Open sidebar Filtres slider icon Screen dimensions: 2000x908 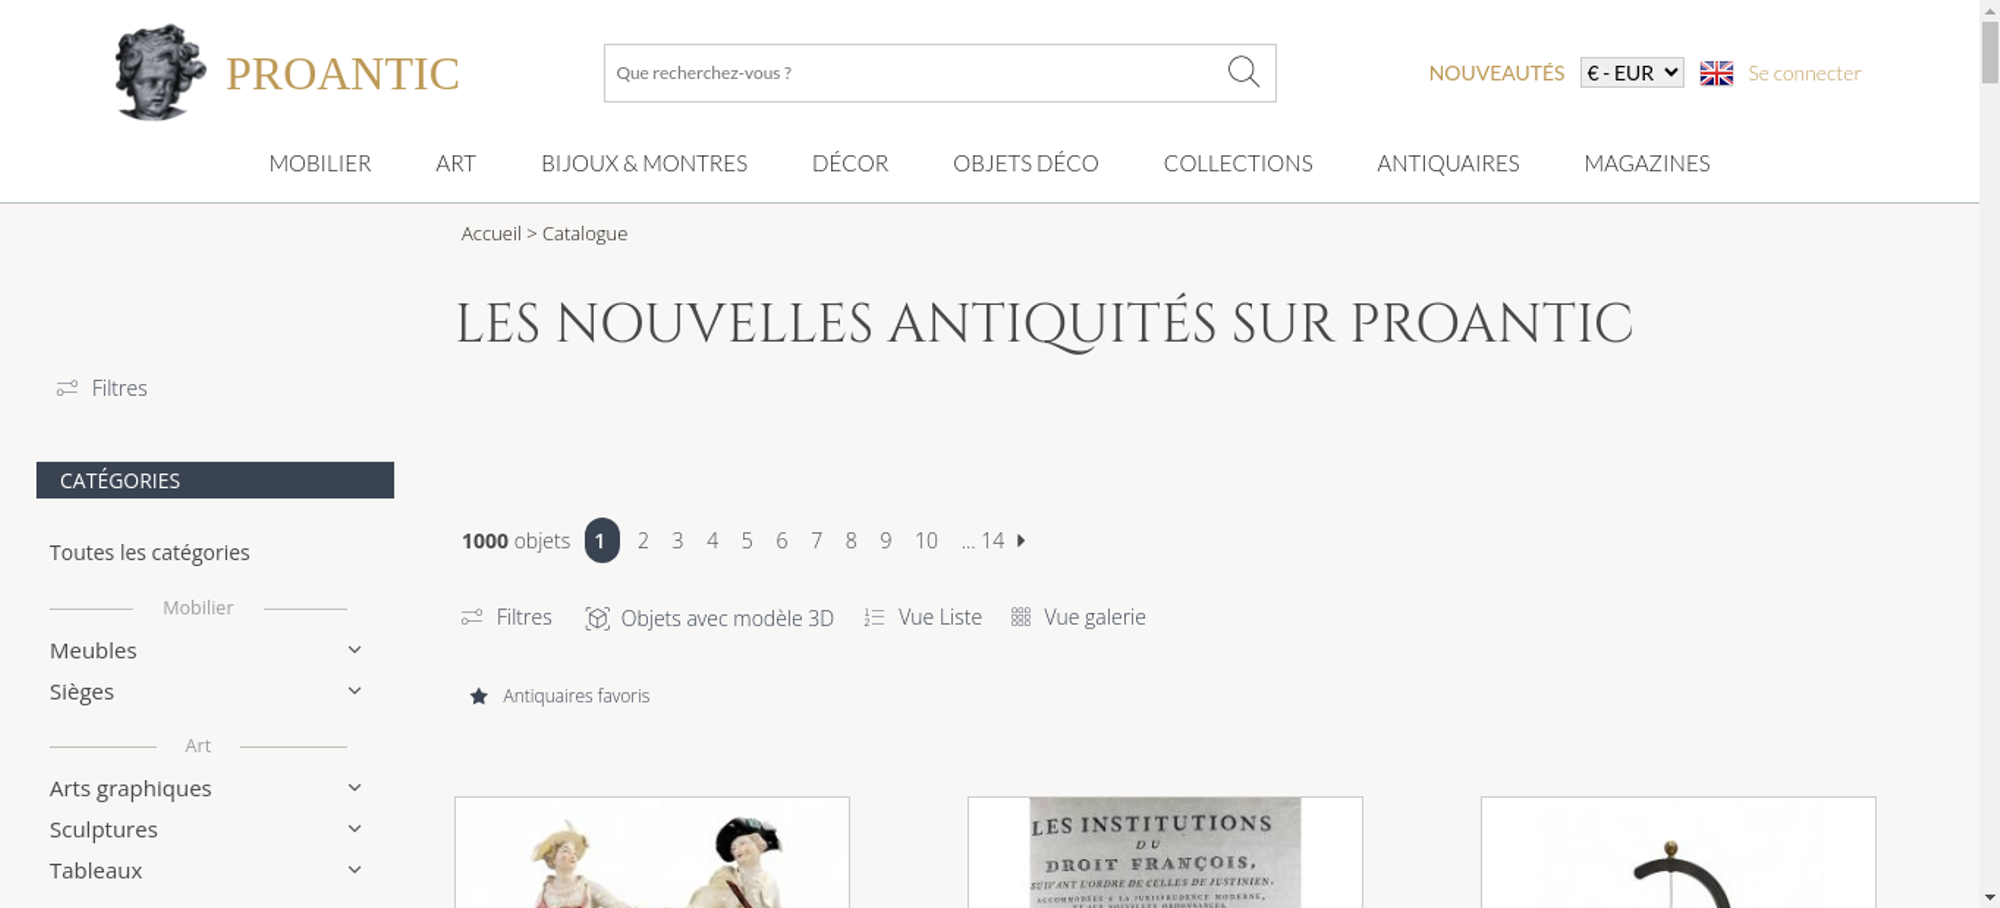pyautogui.click(x=67, y=388)
